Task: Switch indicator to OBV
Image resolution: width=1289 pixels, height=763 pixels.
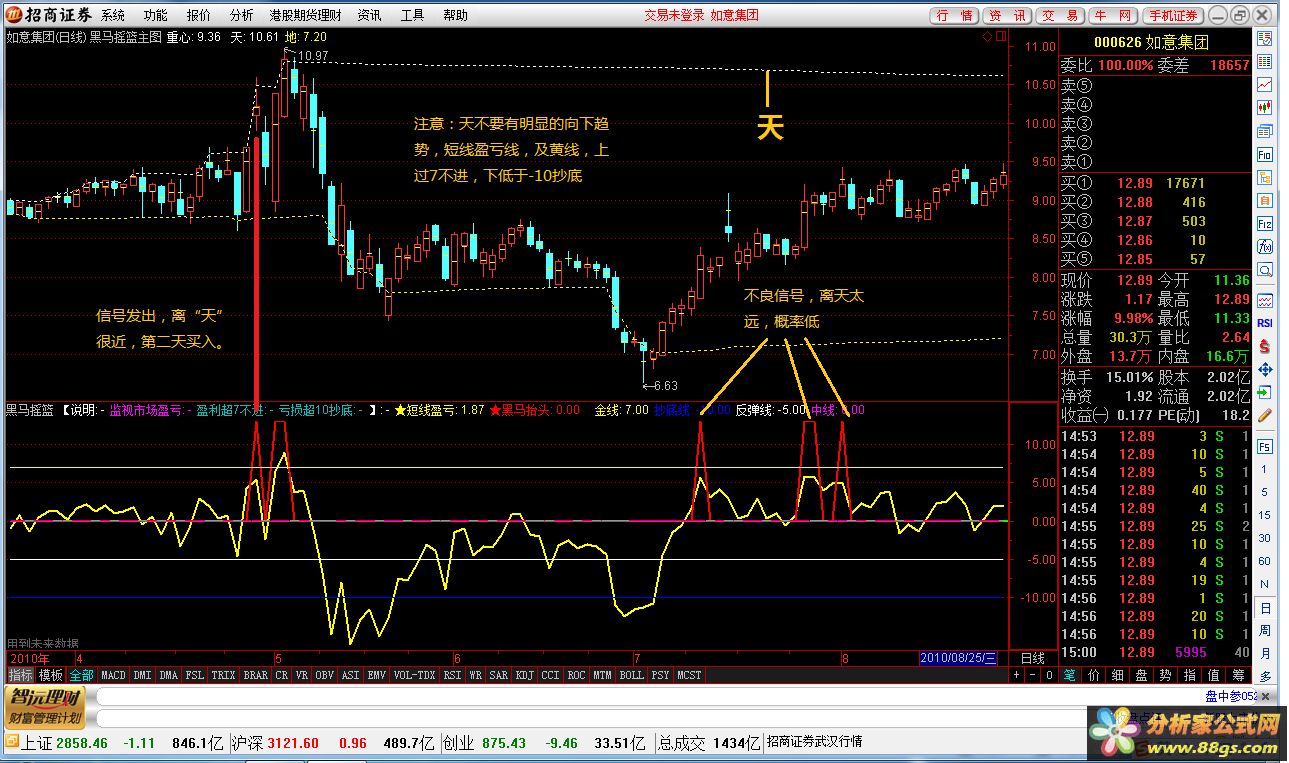Action: (x=324, y=675)
